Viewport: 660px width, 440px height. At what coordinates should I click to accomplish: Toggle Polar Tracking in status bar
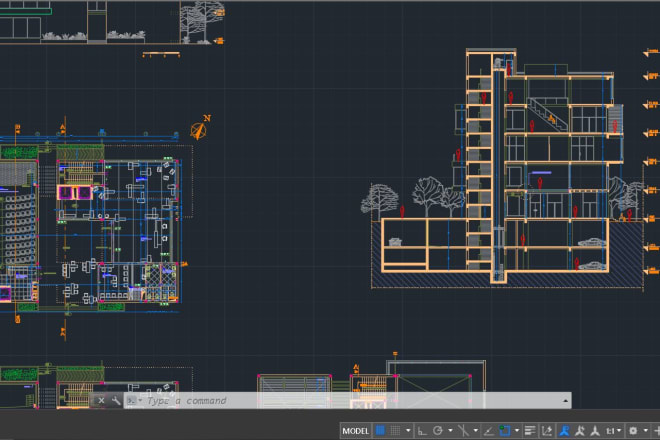438,431
